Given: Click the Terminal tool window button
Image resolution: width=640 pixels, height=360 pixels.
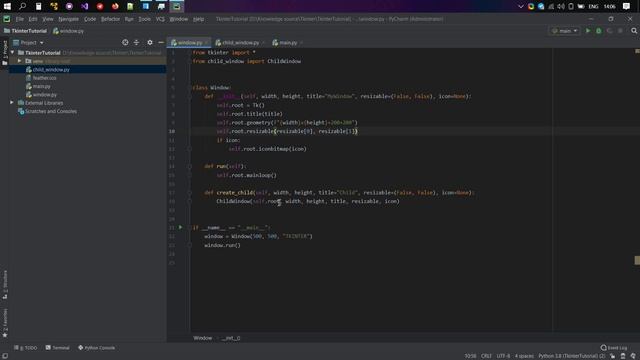Looking at the screenshot, I should point(58,348).
